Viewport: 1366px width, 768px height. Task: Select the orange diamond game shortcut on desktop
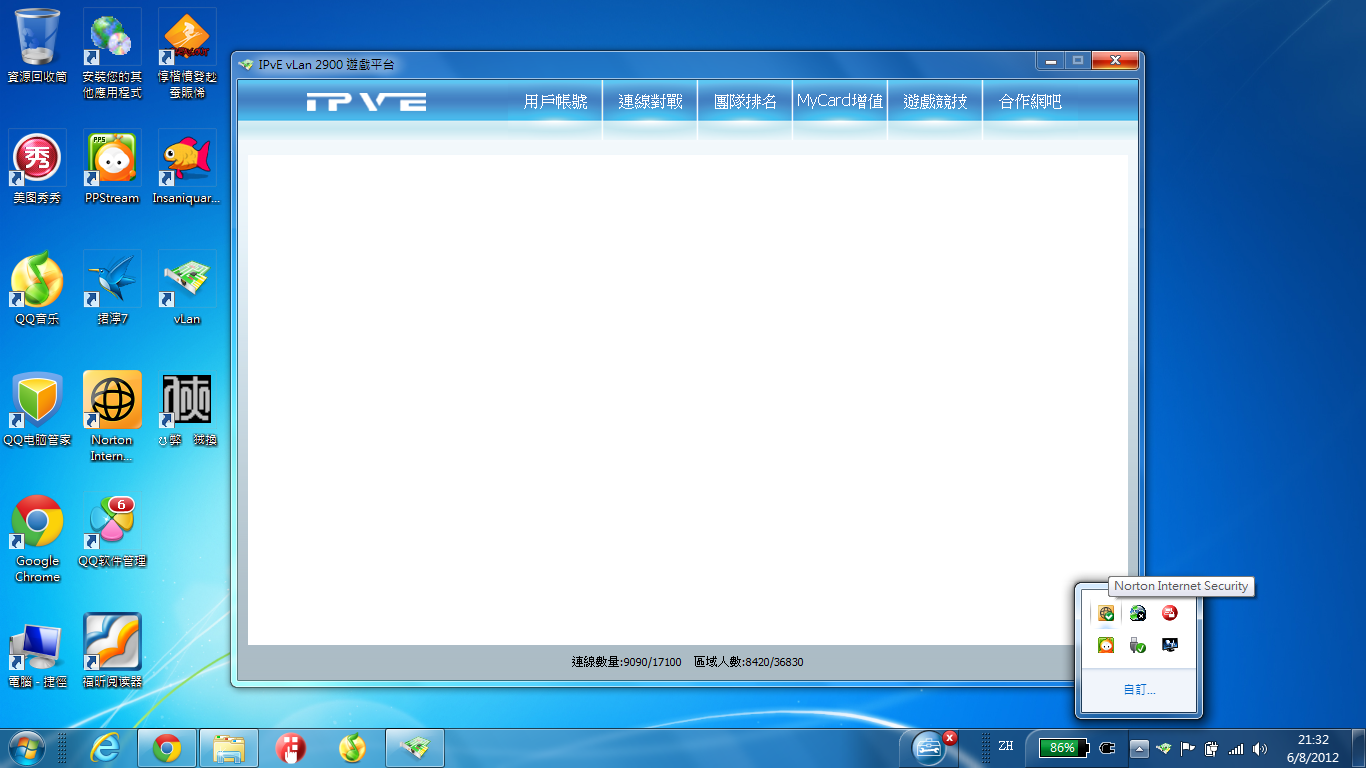(187, 54)
